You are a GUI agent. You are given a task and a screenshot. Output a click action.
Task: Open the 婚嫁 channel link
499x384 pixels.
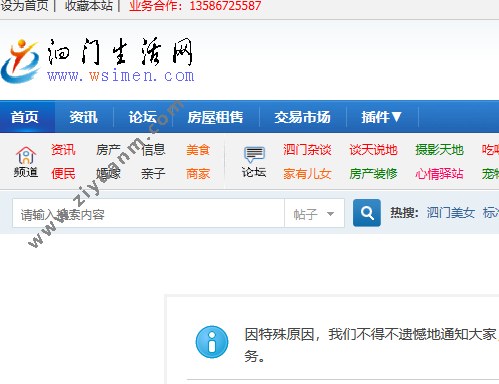tap(108, 174)
